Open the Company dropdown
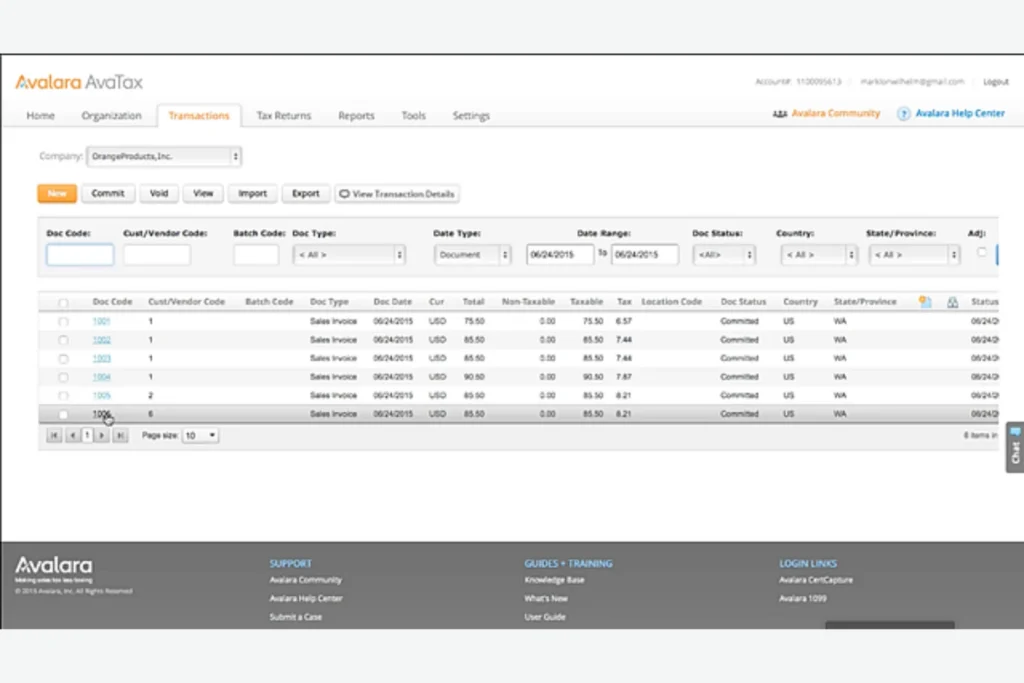1024x683 pixels. (x=164, y=157)
